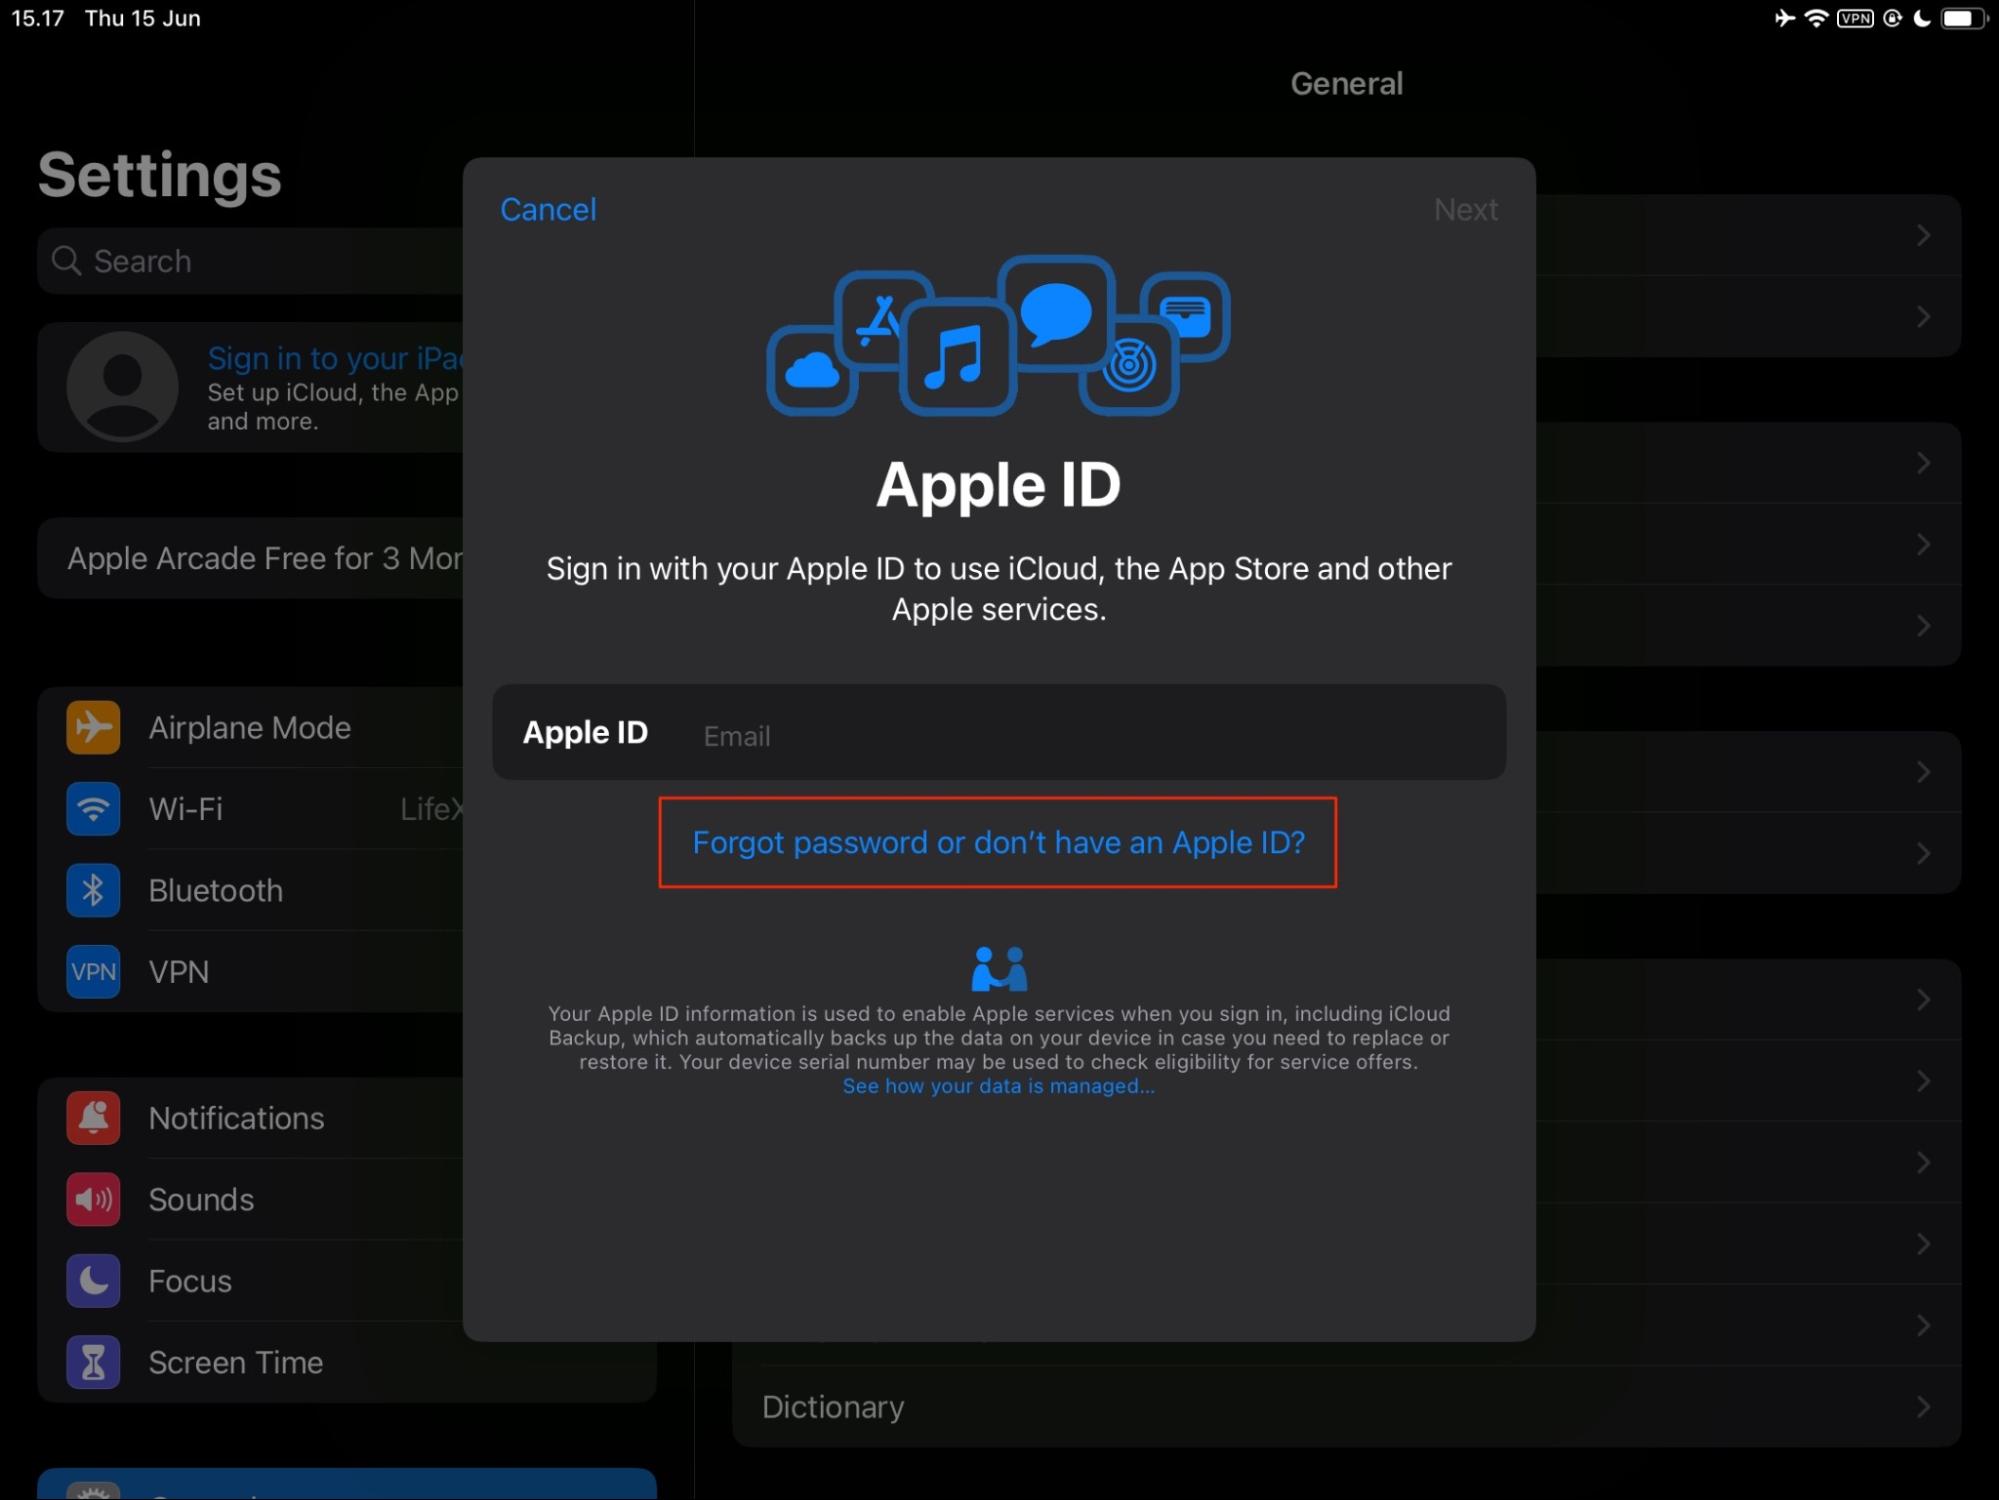Open Sign in to your iPad
The height and width of the screenshot is (1500, 1999).
tap(250, 388)
